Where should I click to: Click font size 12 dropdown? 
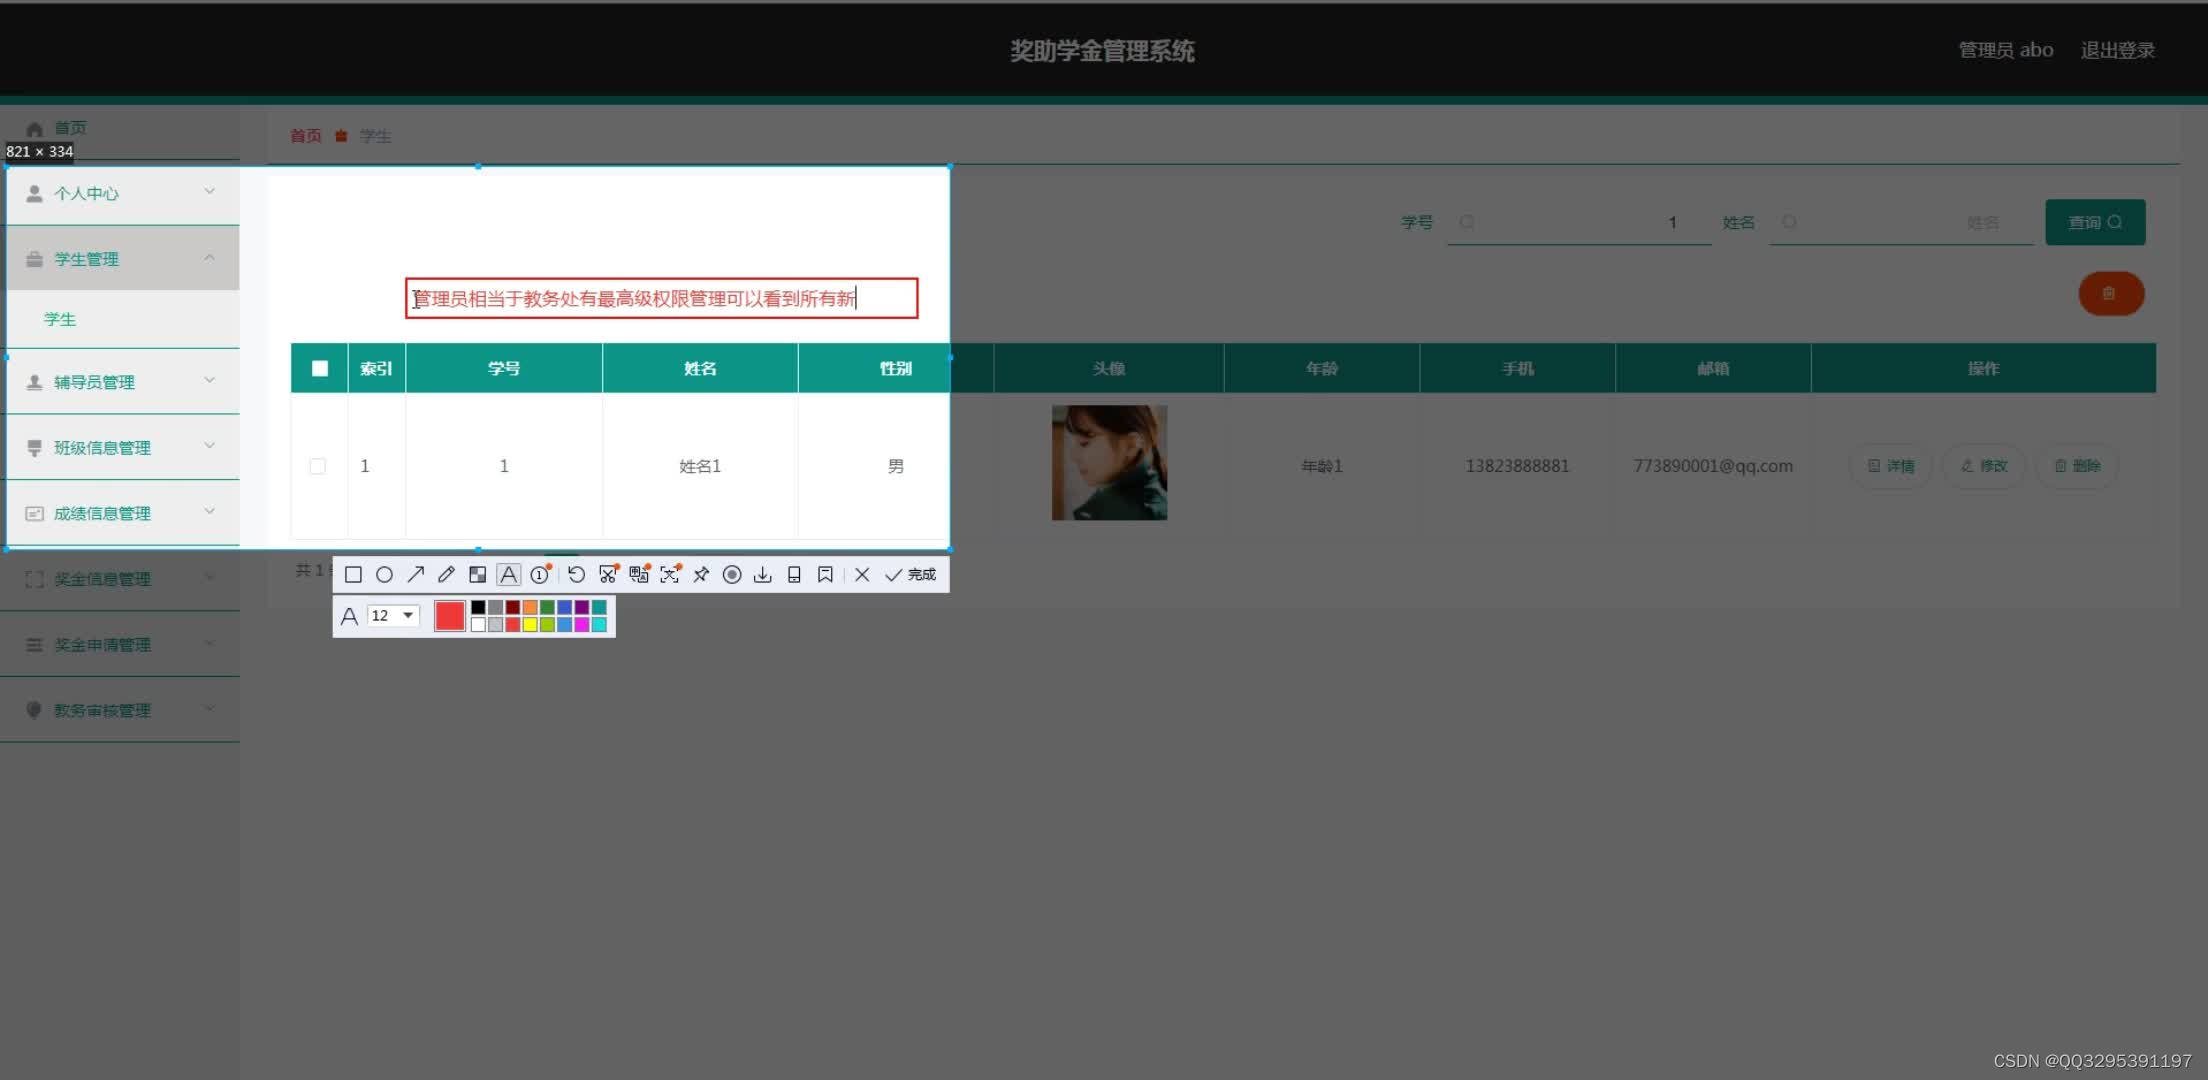click(x=391, y=614)
